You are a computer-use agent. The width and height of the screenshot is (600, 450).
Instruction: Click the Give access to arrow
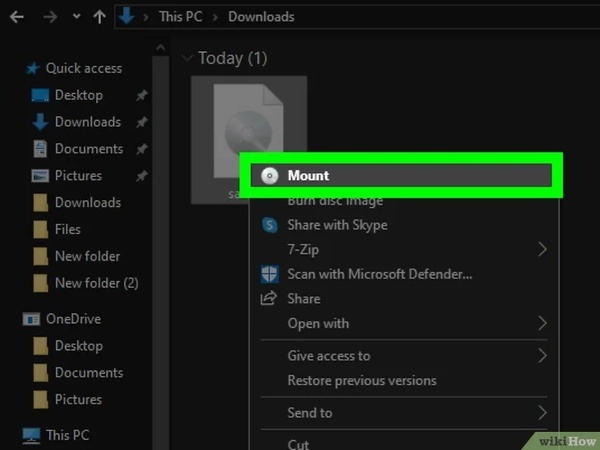tap(542, 356)
